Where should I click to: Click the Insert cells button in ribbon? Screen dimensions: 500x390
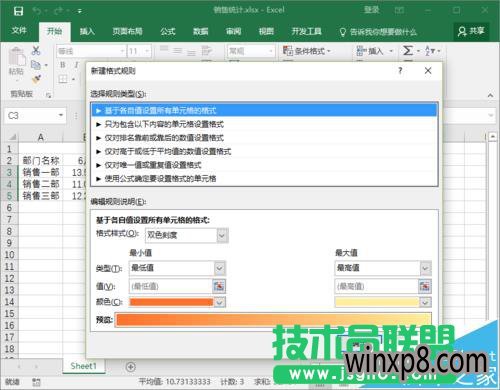(375, 51)
